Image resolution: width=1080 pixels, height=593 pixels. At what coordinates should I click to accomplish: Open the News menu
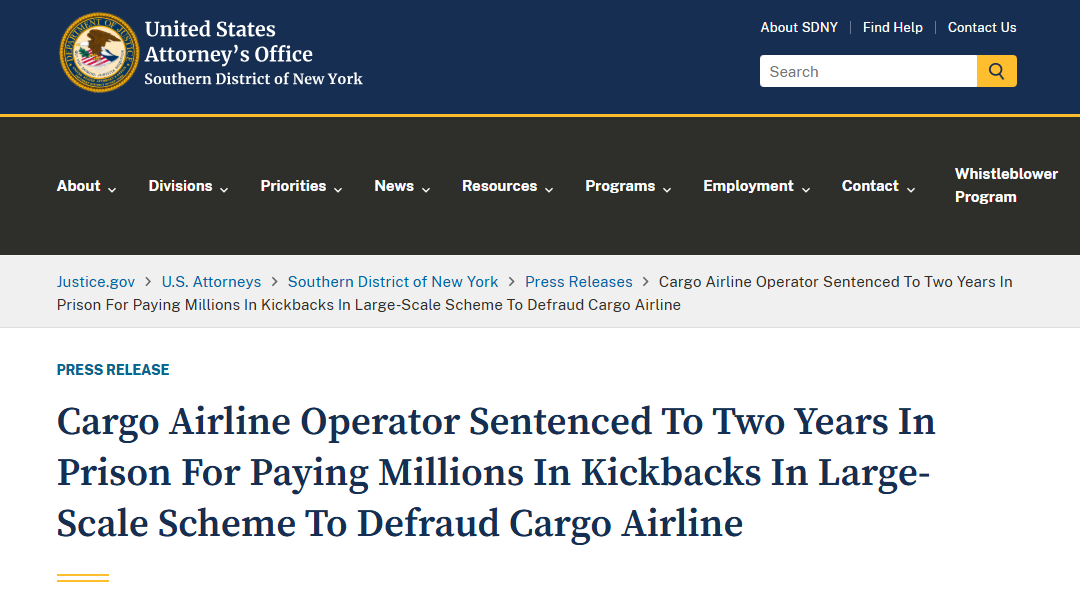[402, 186]
